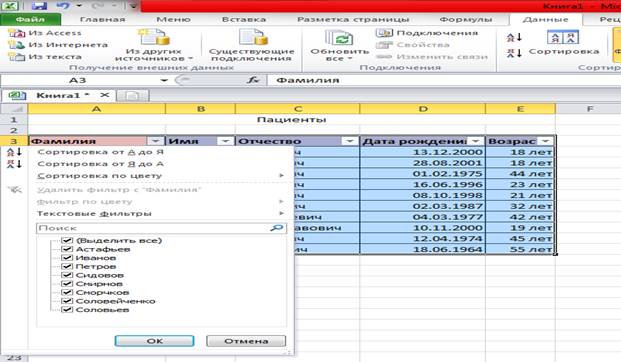Viewport: 621px width, 362px height.
Task: Click the Save icon in quick access toolbar
Action: point(40,6)
